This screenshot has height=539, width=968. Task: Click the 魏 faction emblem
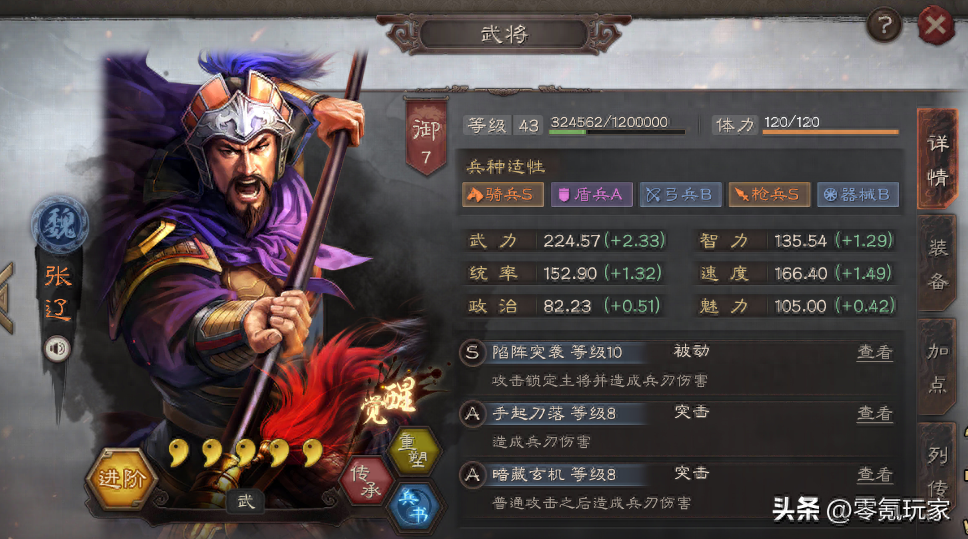pos(59,224)
